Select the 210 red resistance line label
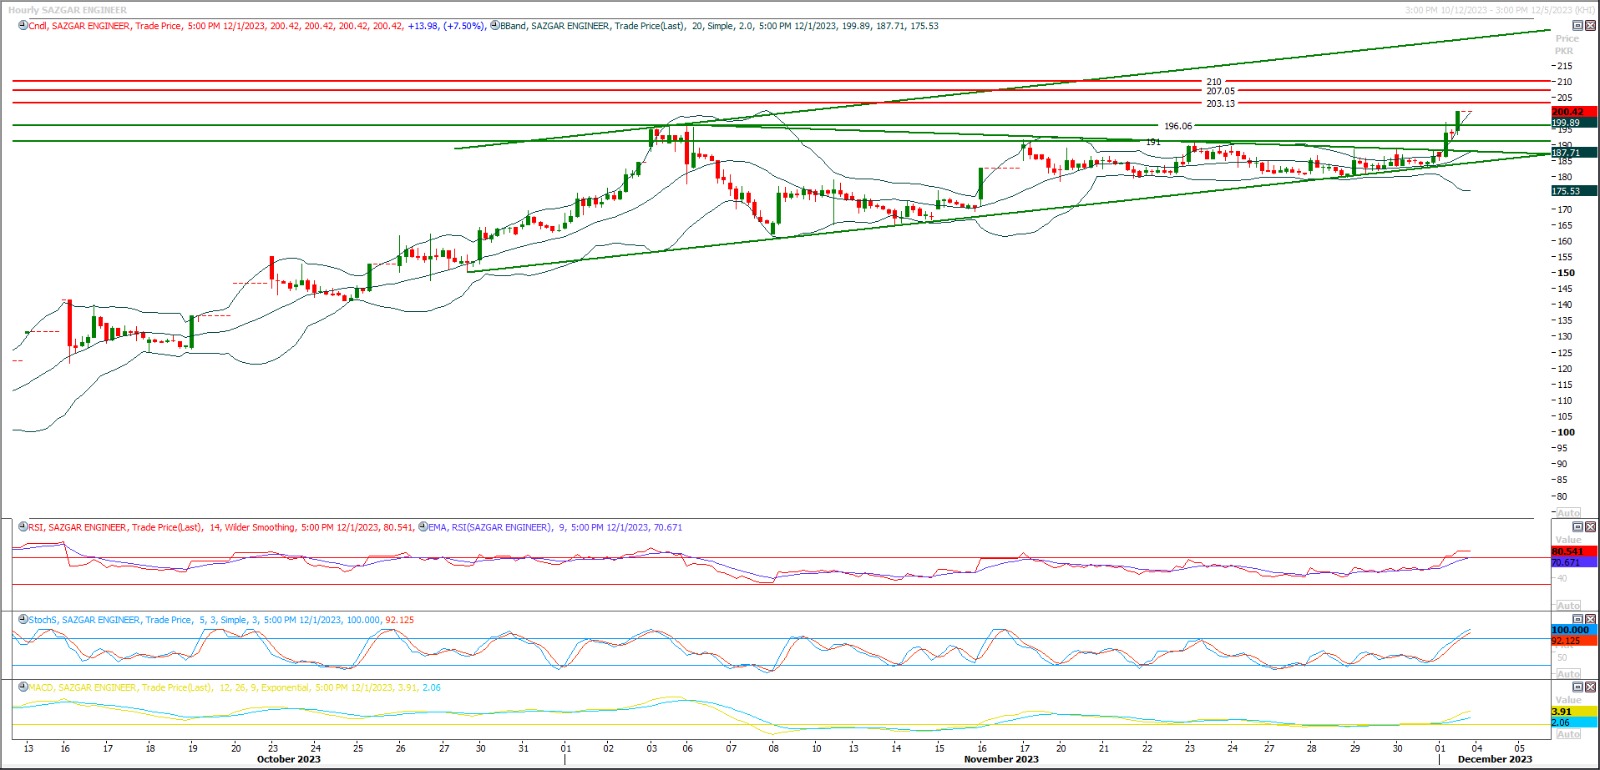The width and height of the screenshot is (1600, 770). (1213, 82)
